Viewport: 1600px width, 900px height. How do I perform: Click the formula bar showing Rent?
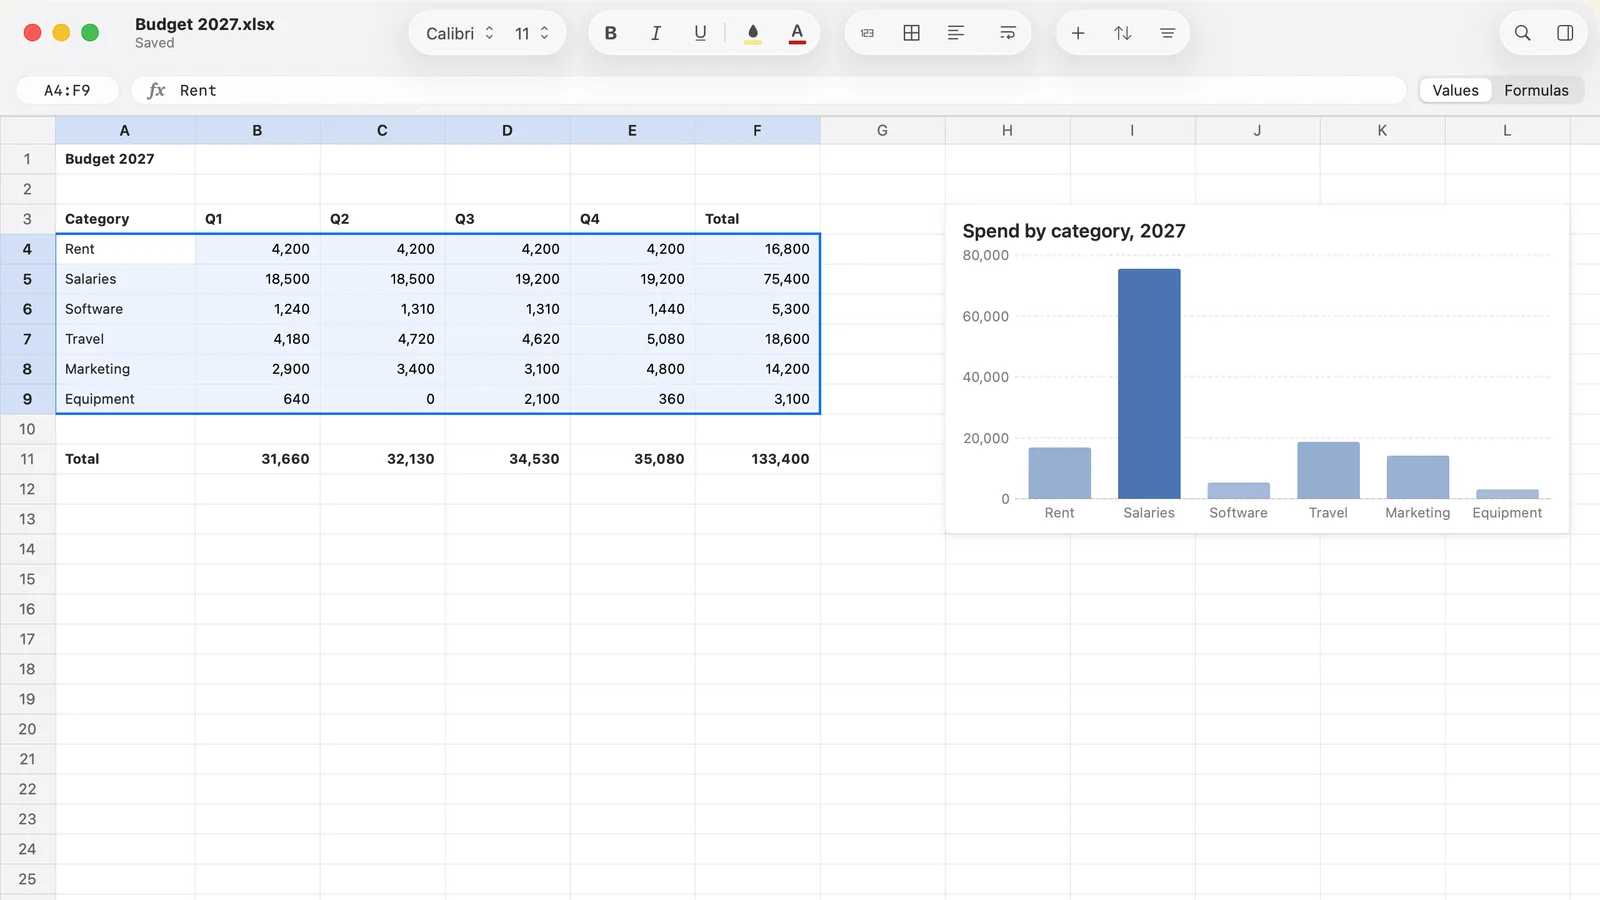(x=768, y=90)
